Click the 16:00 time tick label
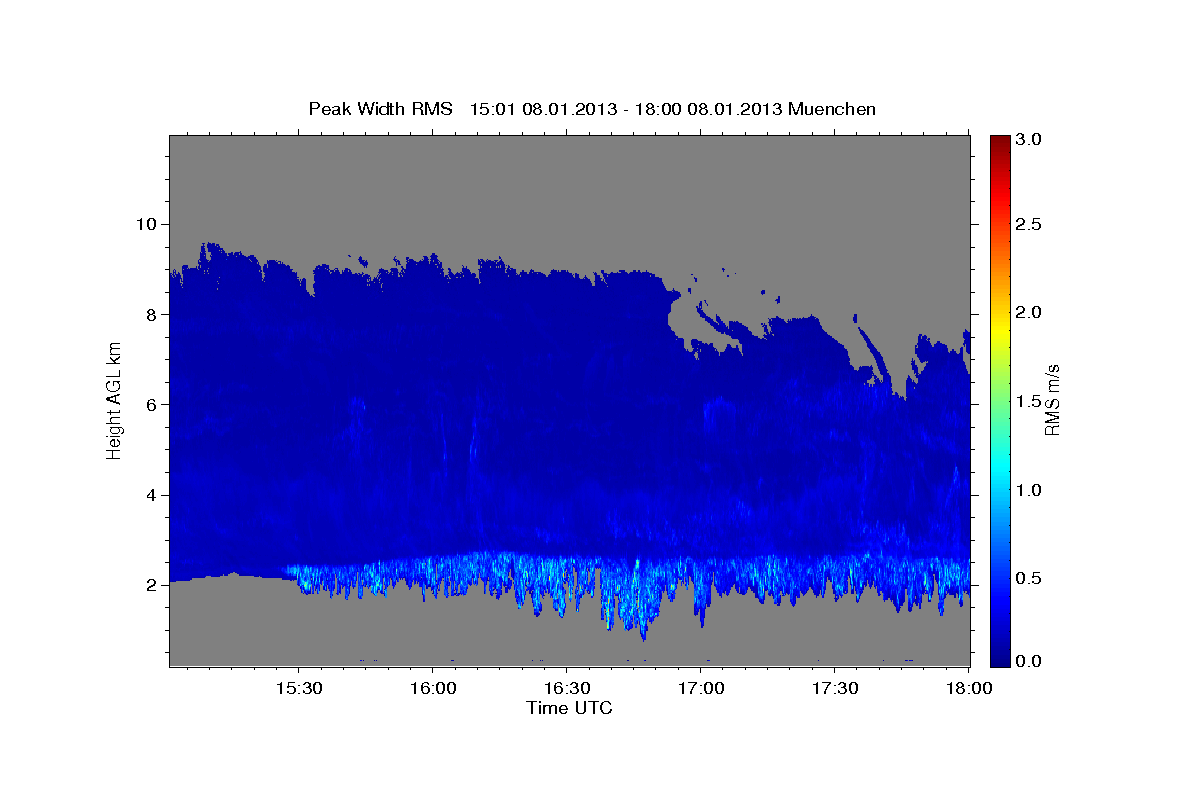The image size is (1200, 800). click(433, 689)
